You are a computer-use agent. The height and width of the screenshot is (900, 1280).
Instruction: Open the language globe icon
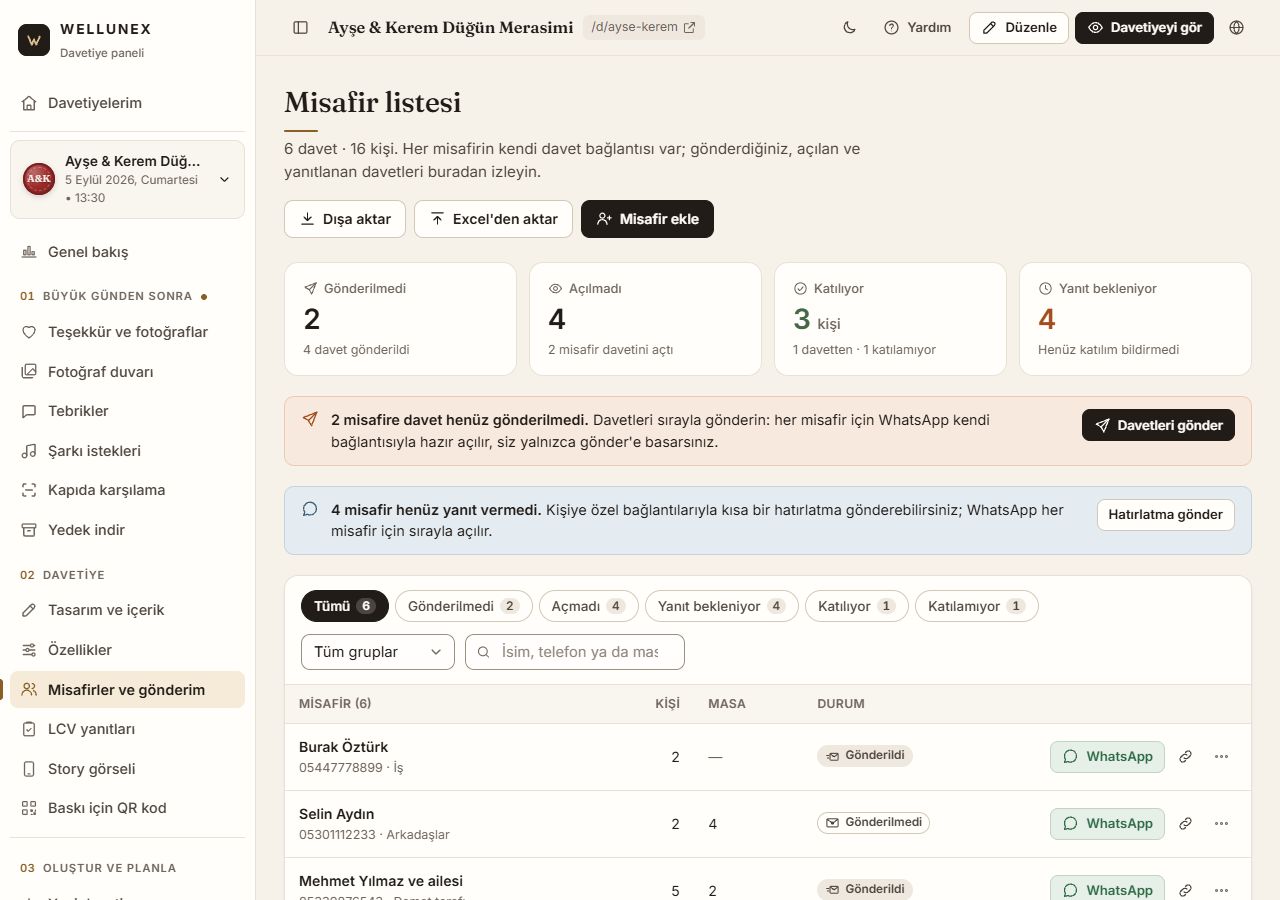click(1237, 28)
